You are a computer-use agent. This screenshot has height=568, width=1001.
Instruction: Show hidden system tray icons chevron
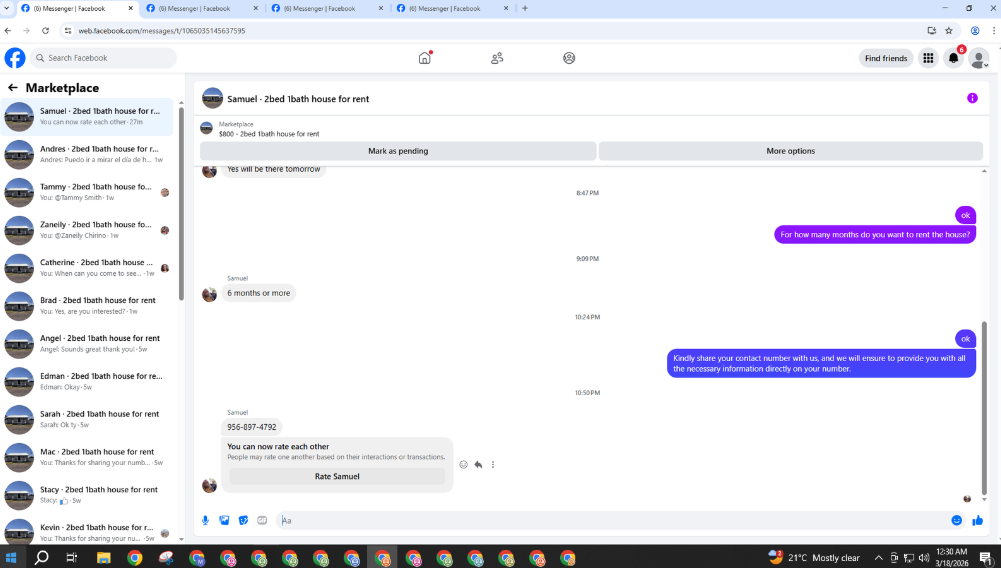pyautogui.click(x=878, y=558)
